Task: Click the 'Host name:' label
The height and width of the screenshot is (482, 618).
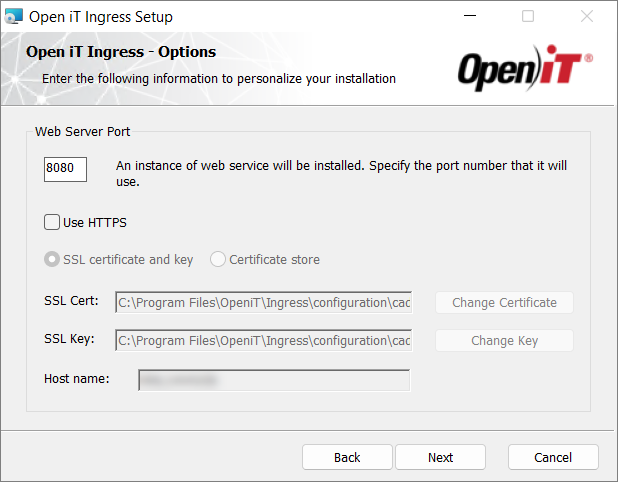Action: pos(77,379)
